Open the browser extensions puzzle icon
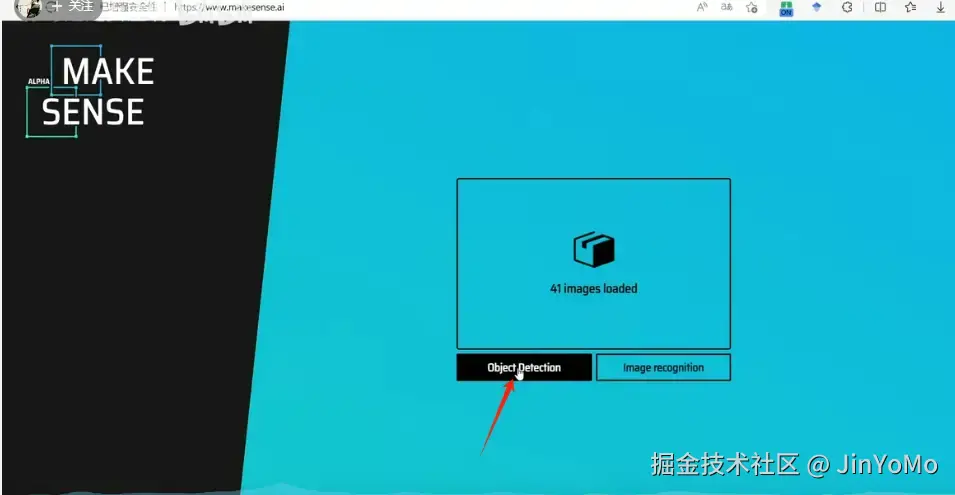Image resolution: width=955 pixels, height=495 pixels. [847, 7]
